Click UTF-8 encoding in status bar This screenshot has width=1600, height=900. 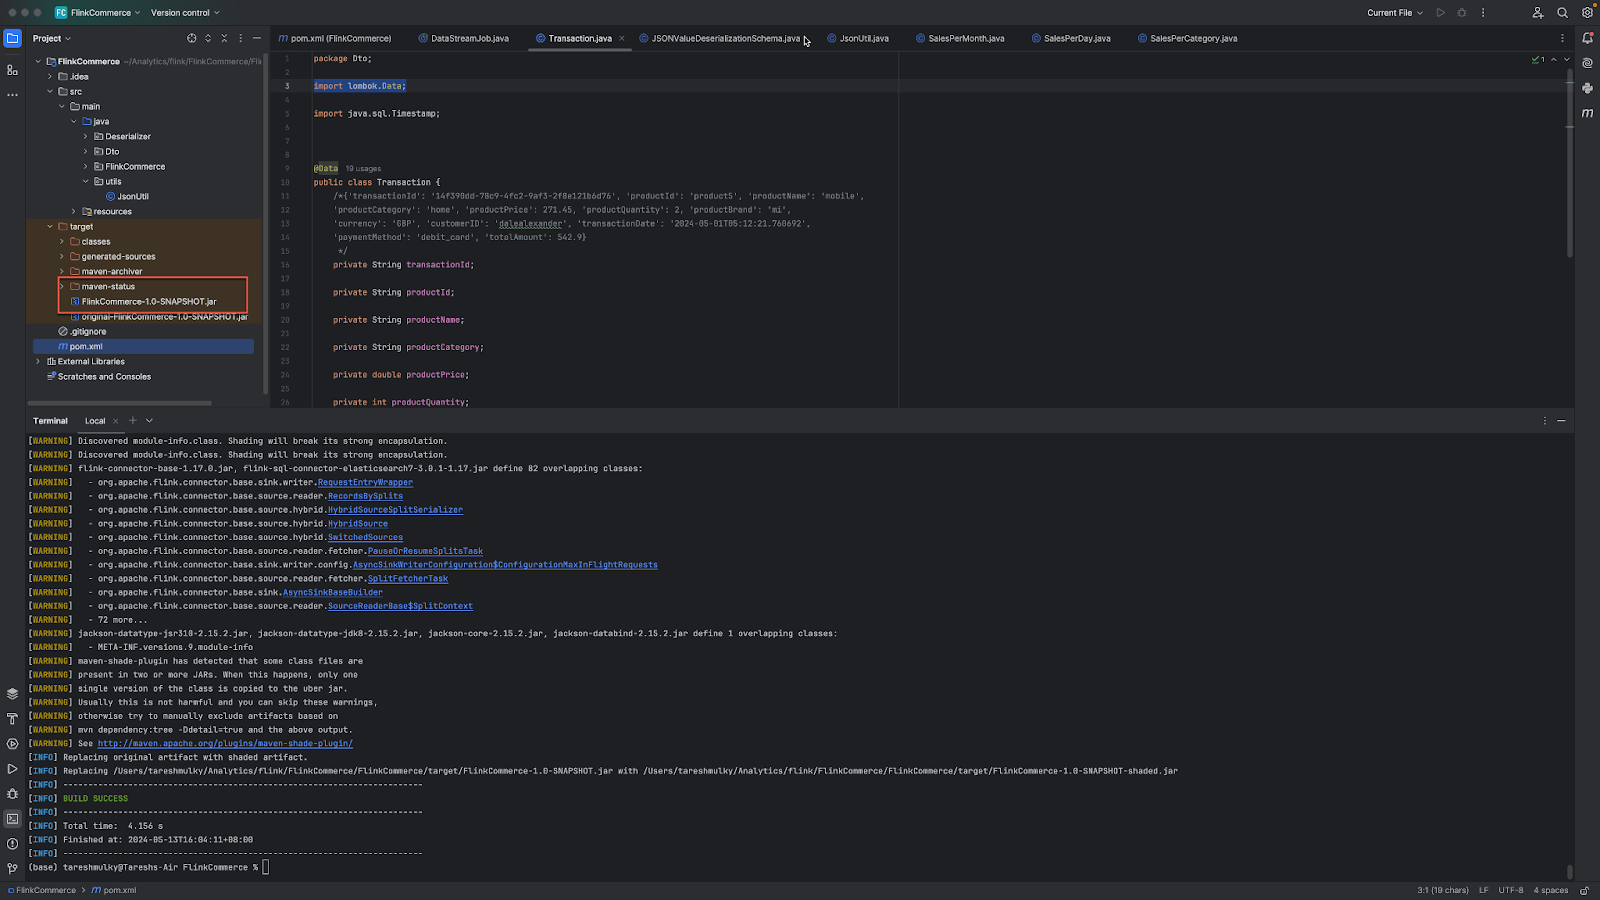(x=1511, y=890)
